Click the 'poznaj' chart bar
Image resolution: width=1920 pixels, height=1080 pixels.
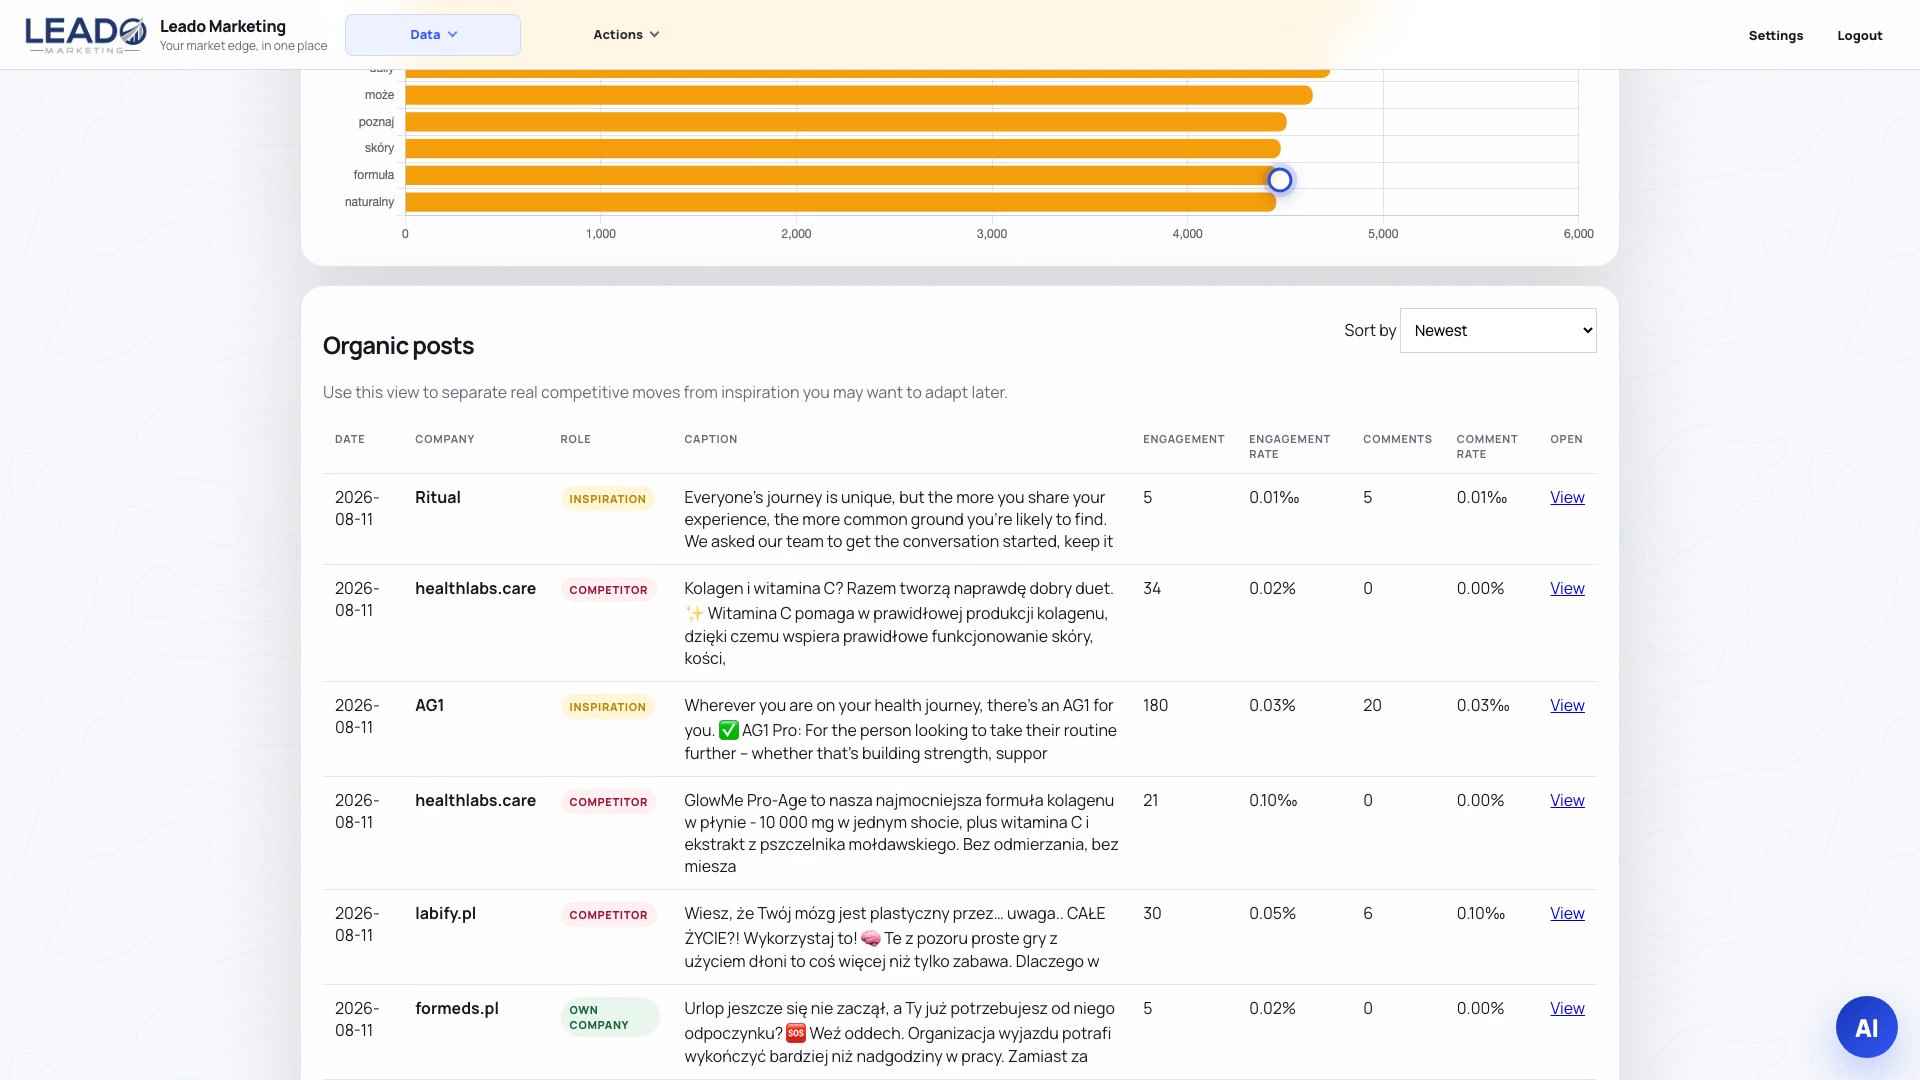[x=845, y=122]
